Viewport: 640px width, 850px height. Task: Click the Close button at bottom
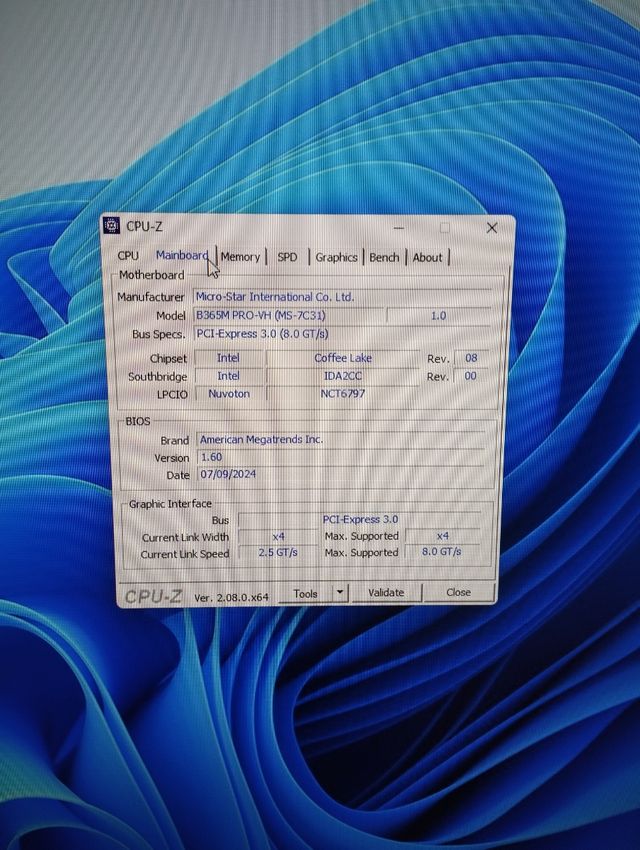coord(458,592)
